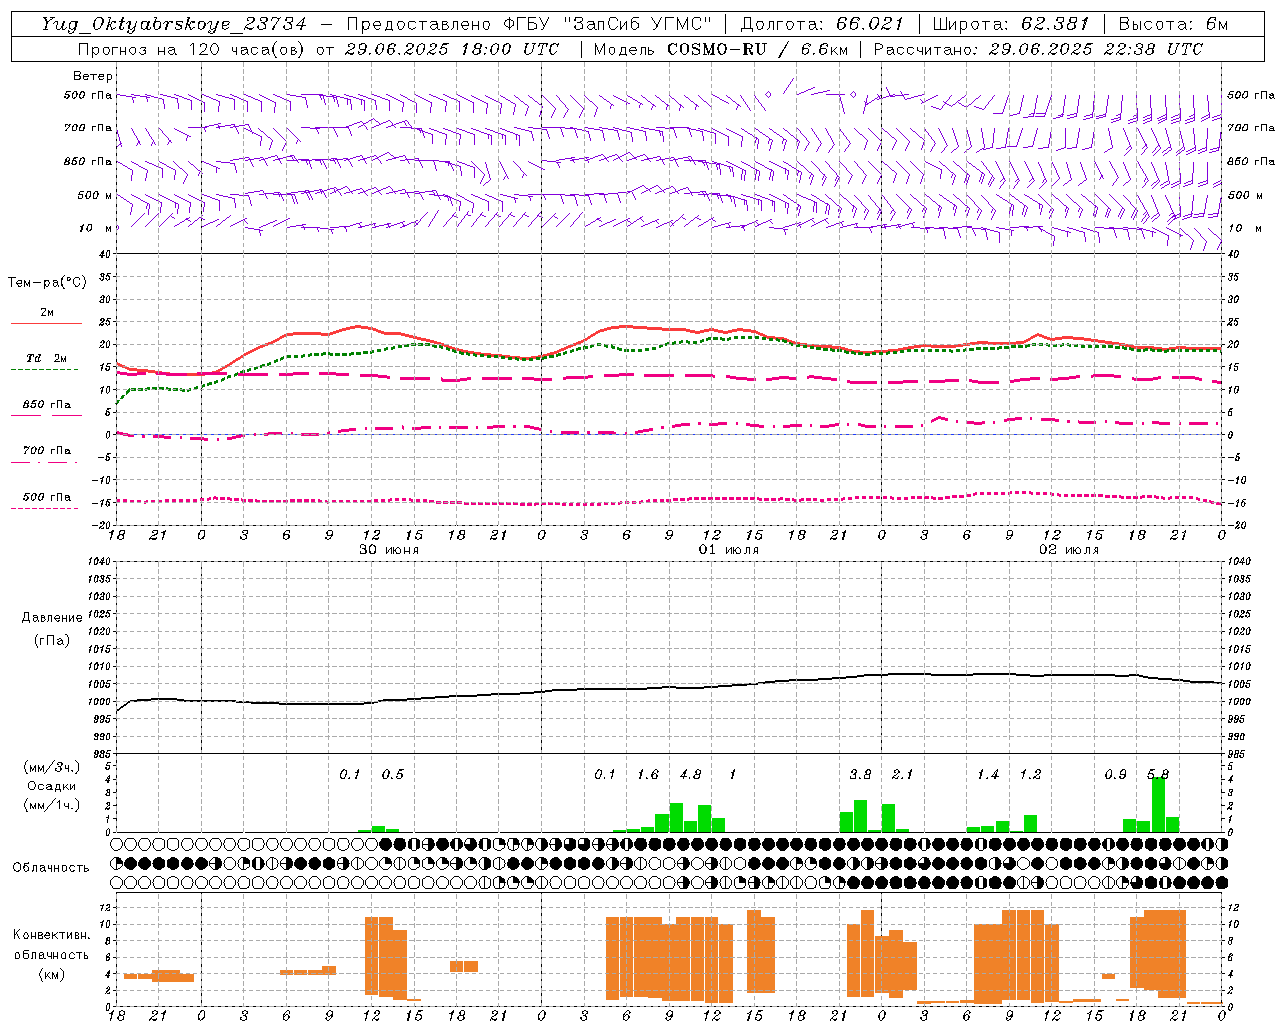
Task: Click the left 500 м wind level label
Action: coord(95,195)
